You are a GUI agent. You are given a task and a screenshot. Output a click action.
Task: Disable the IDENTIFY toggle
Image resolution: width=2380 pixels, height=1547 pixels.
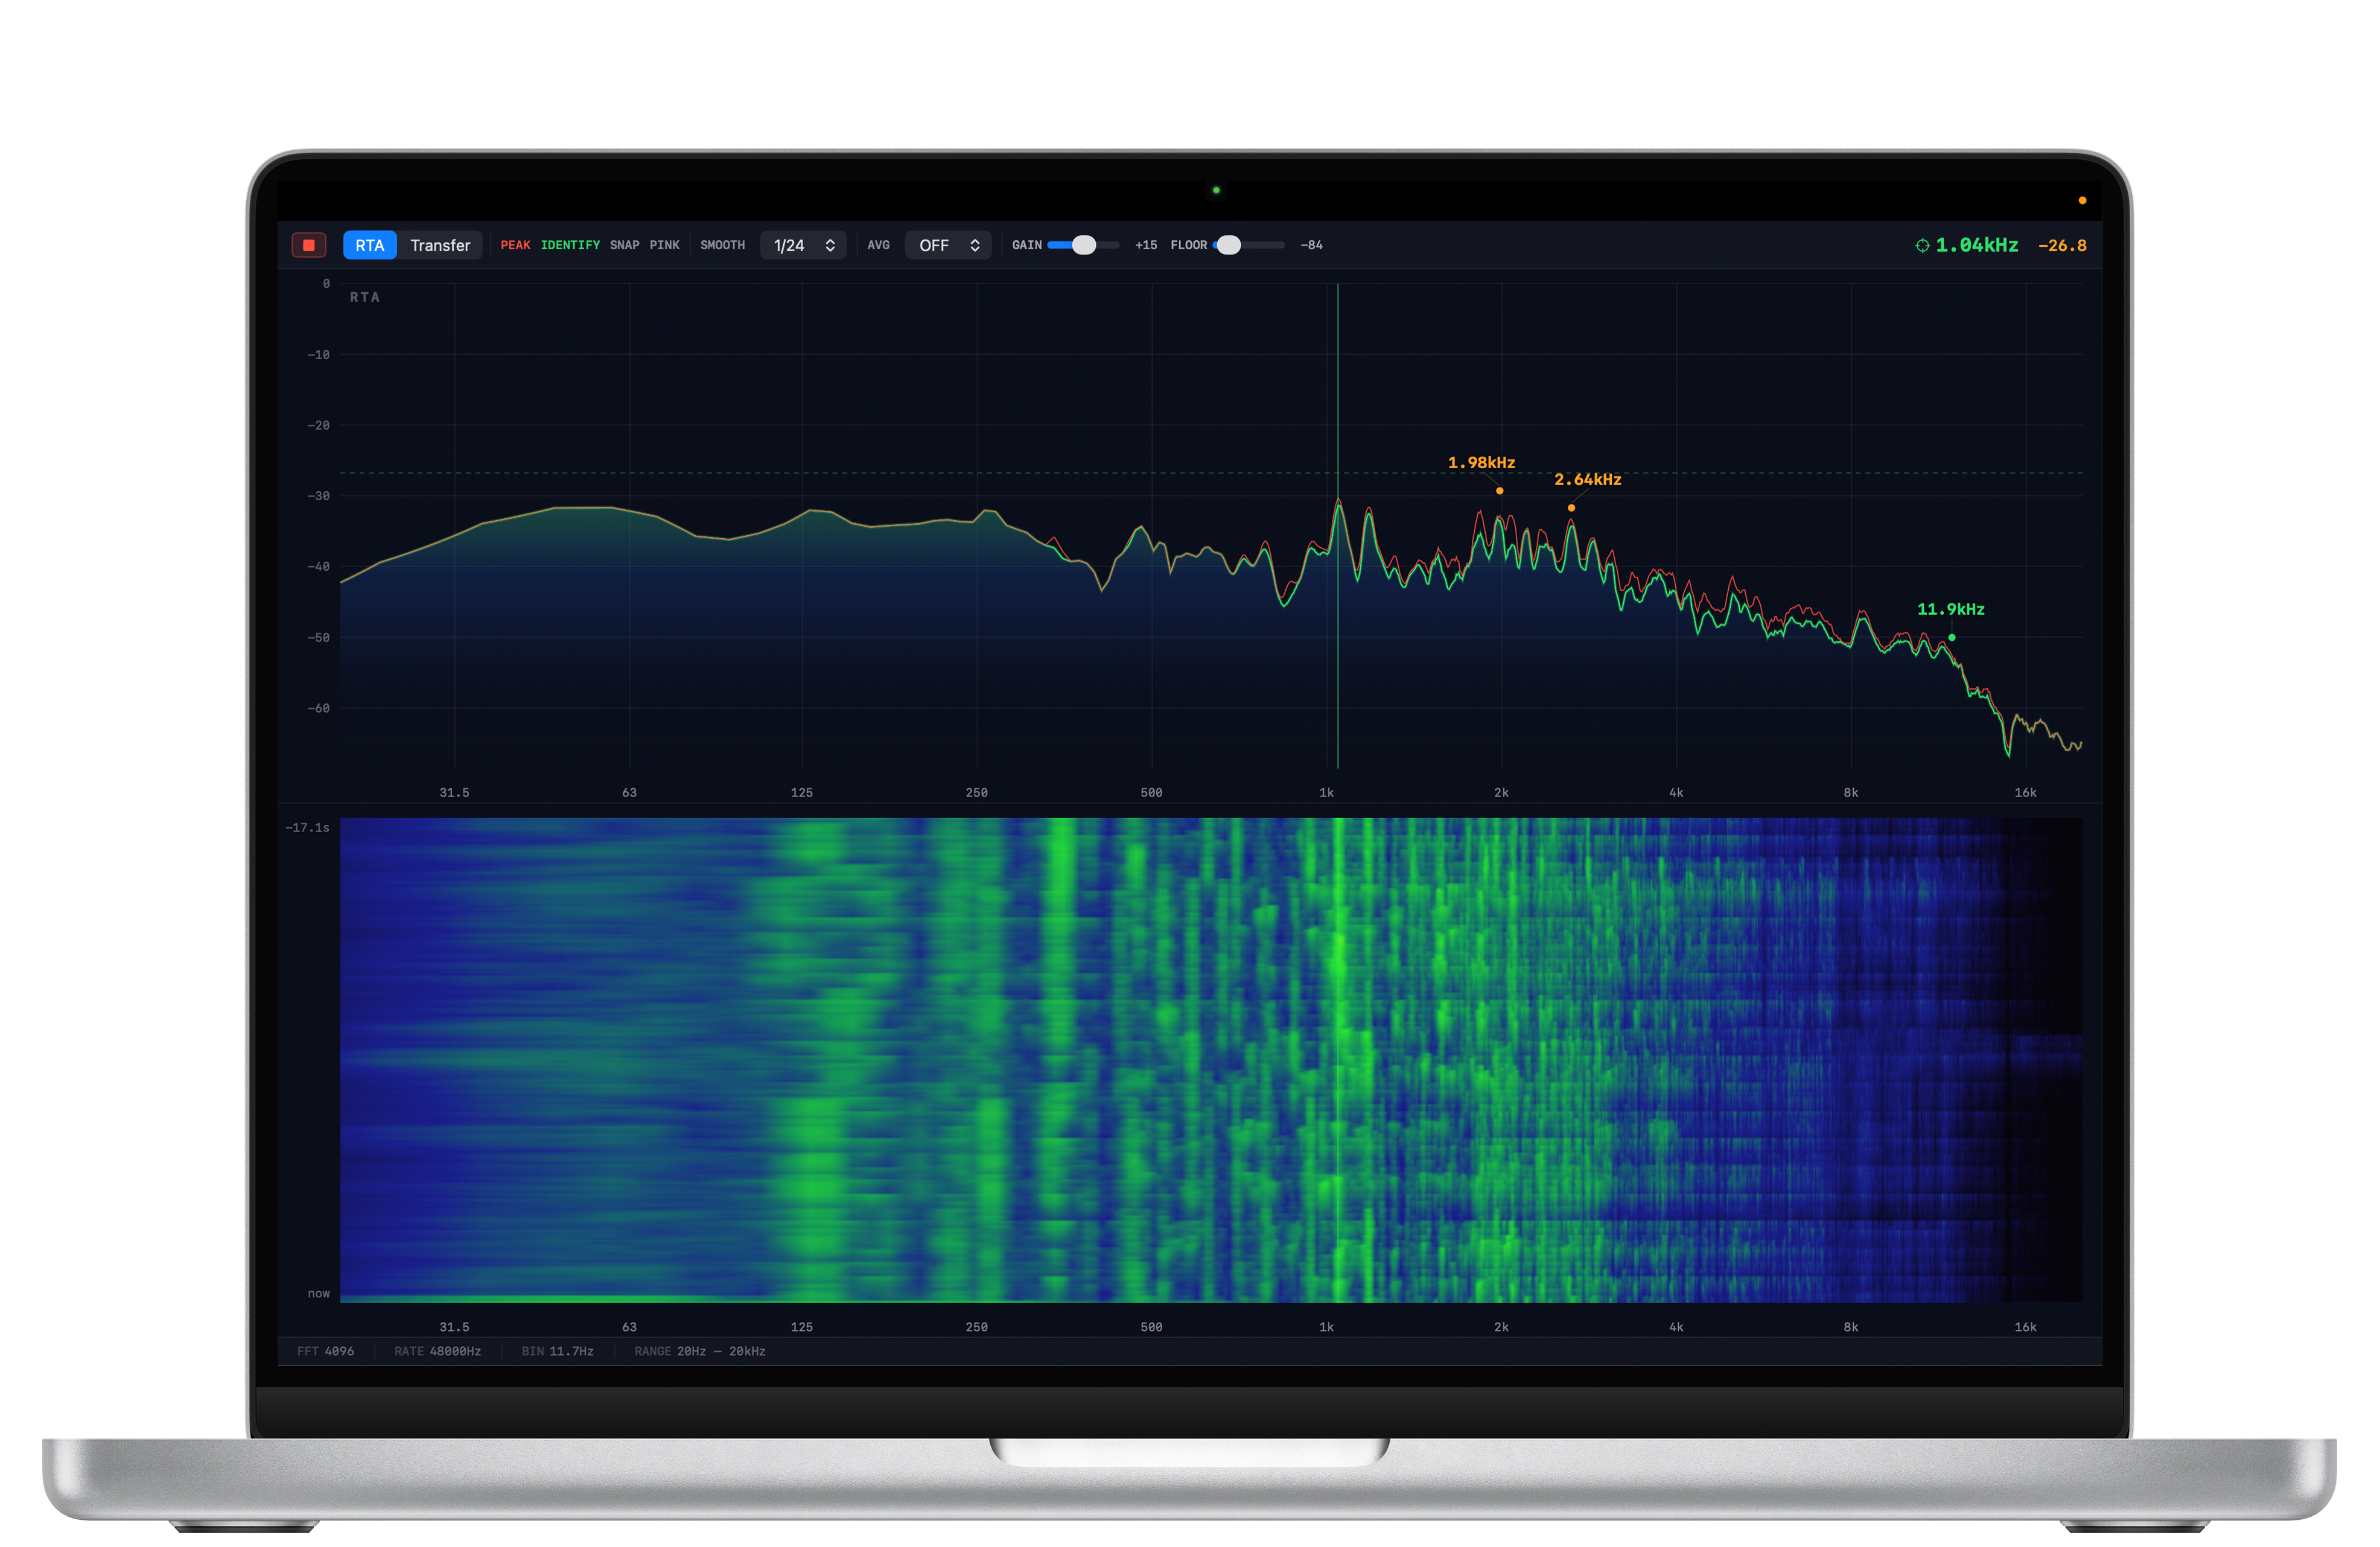570,246
